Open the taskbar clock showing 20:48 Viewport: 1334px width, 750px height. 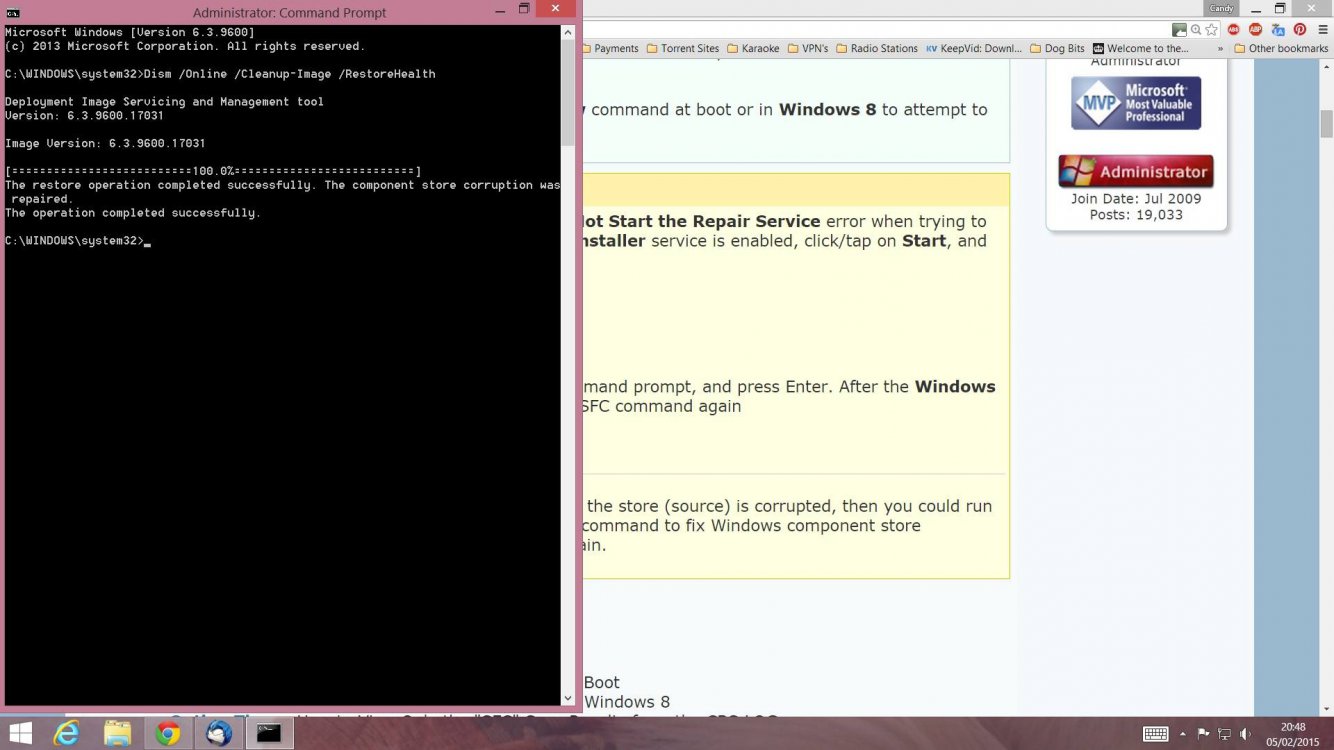pos(1292,734)
